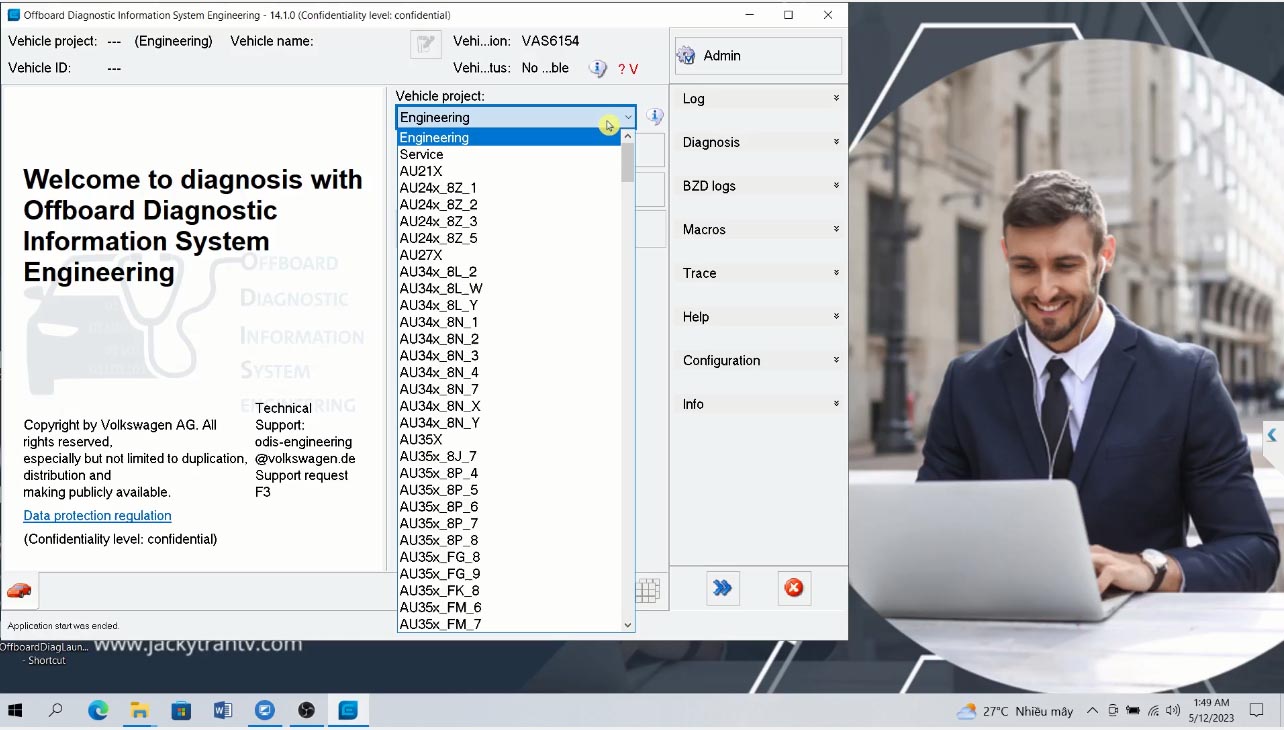Select Service from the project list
The image size is (1284, 730).
coord(421,154)
